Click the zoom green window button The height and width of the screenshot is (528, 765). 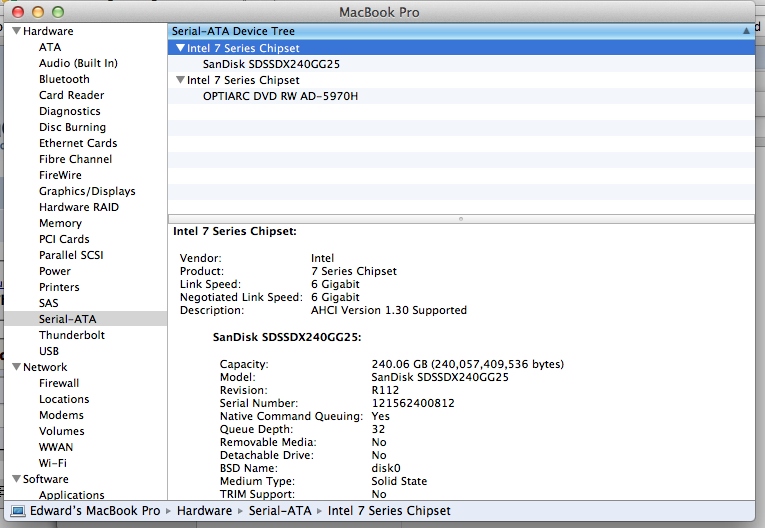click(58, 12)
